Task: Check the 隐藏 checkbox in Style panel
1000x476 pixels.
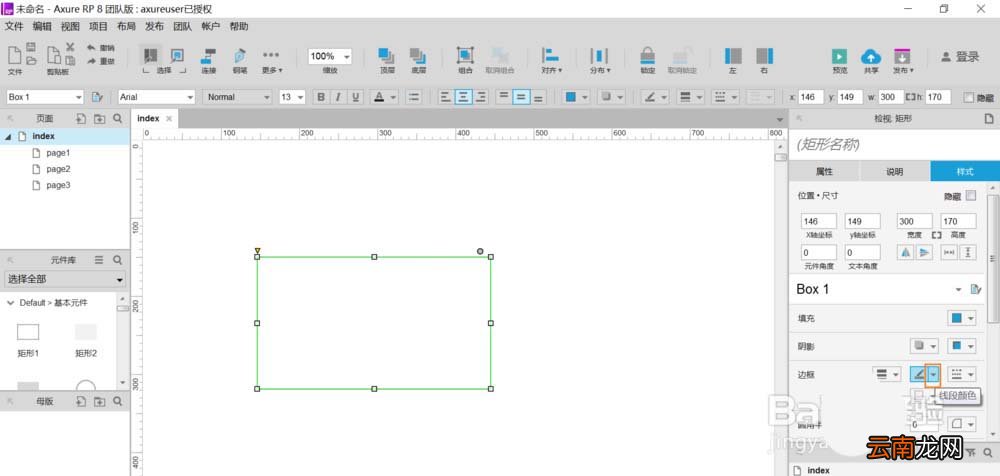Action: tap(971, 196)
